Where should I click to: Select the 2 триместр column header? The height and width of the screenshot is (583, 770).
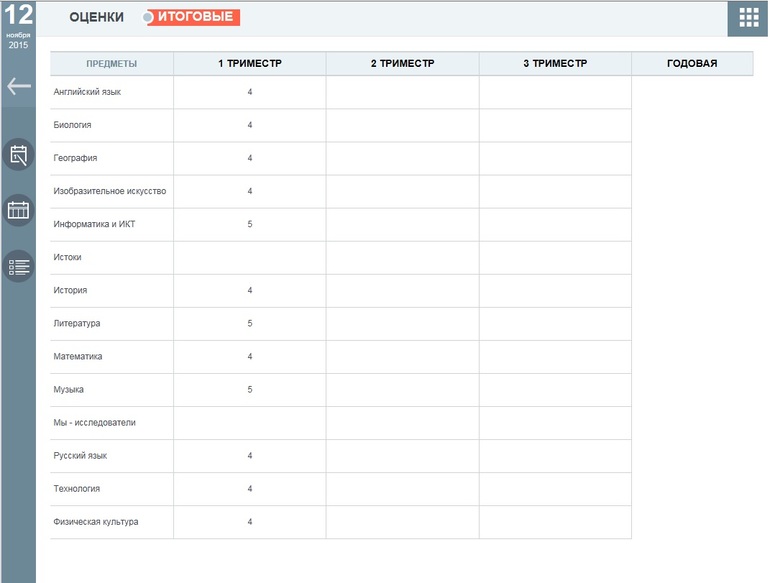403,63
